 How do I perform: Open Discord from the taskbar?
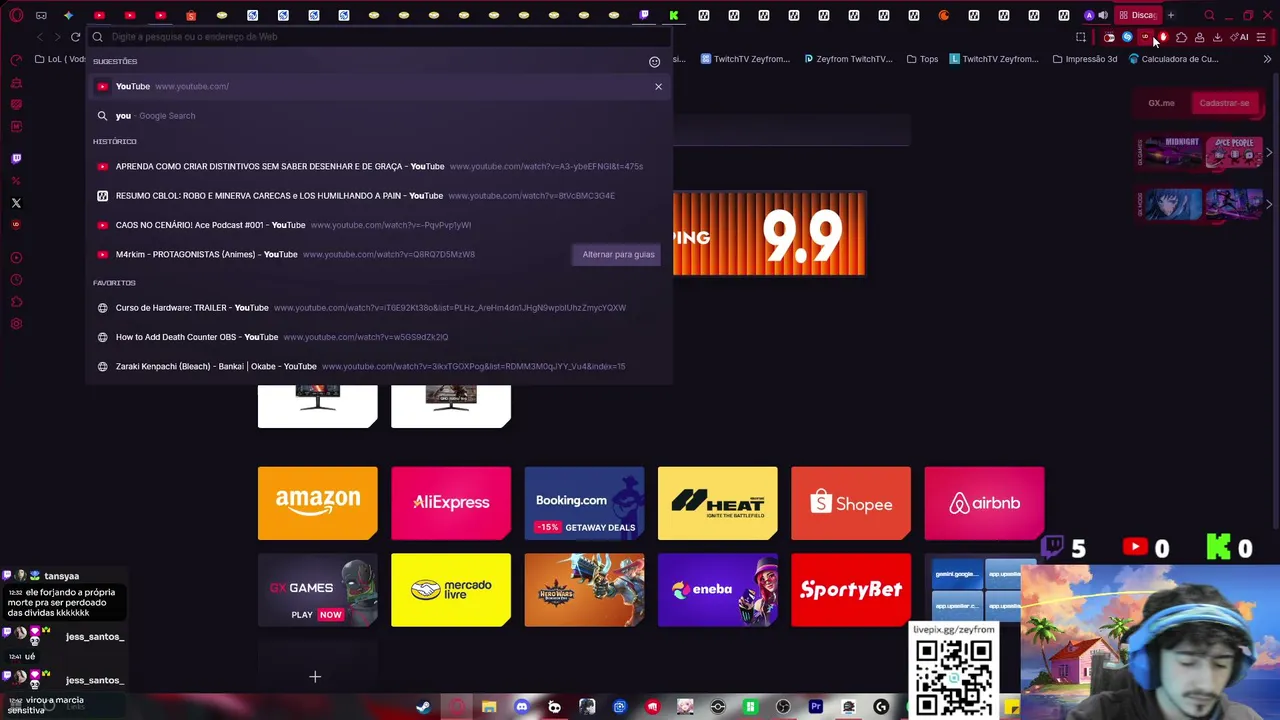[x=521, y=707]
